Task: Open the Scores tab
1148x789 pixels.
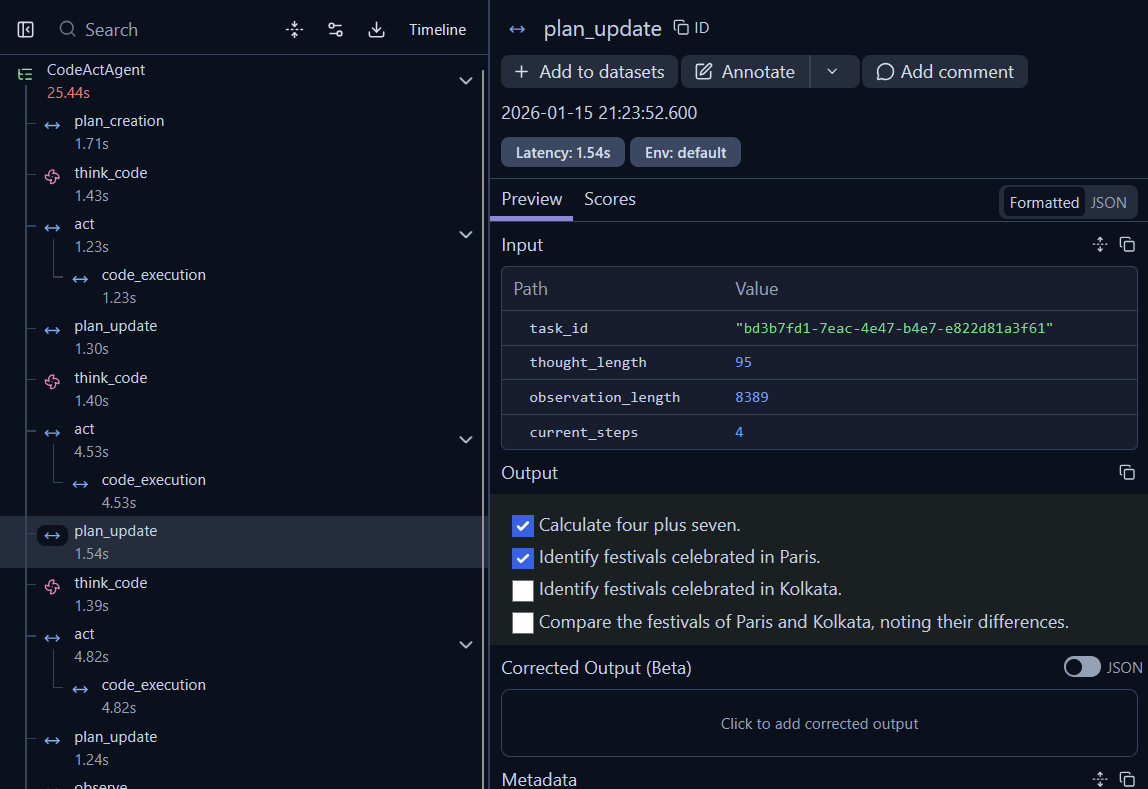Action: [610, 199]
